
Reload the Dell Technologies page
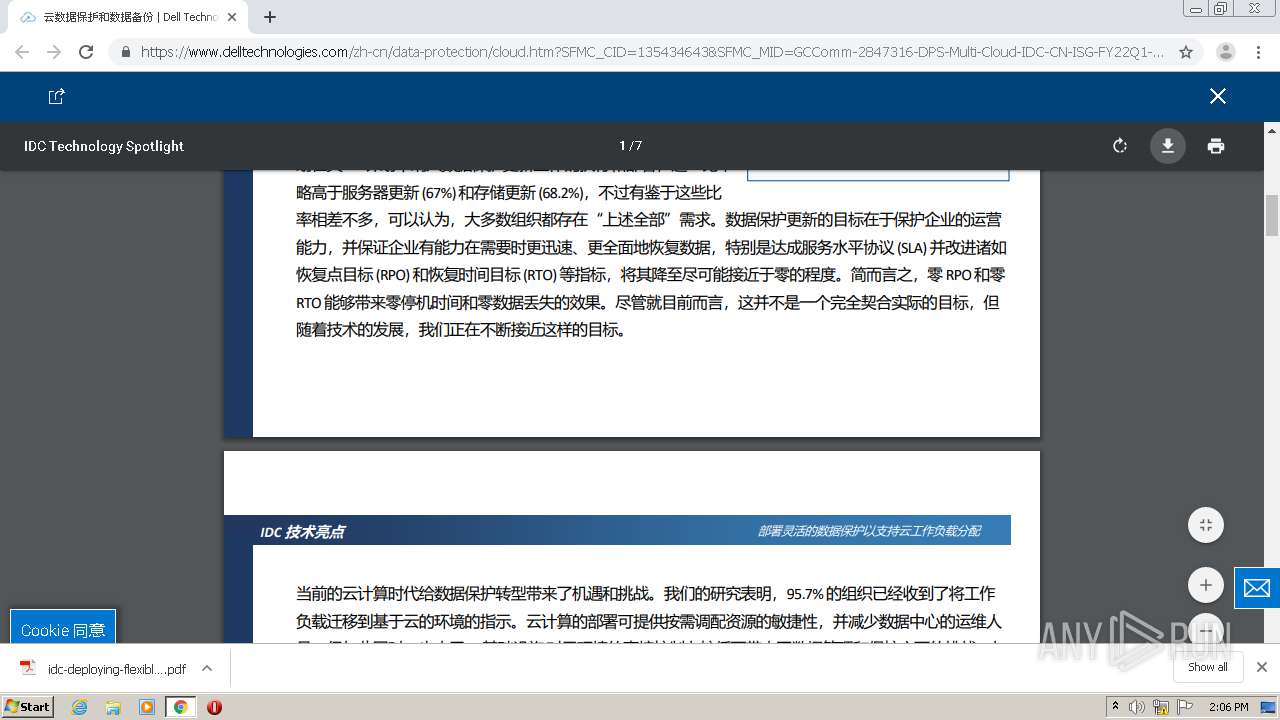coord(86,52)
